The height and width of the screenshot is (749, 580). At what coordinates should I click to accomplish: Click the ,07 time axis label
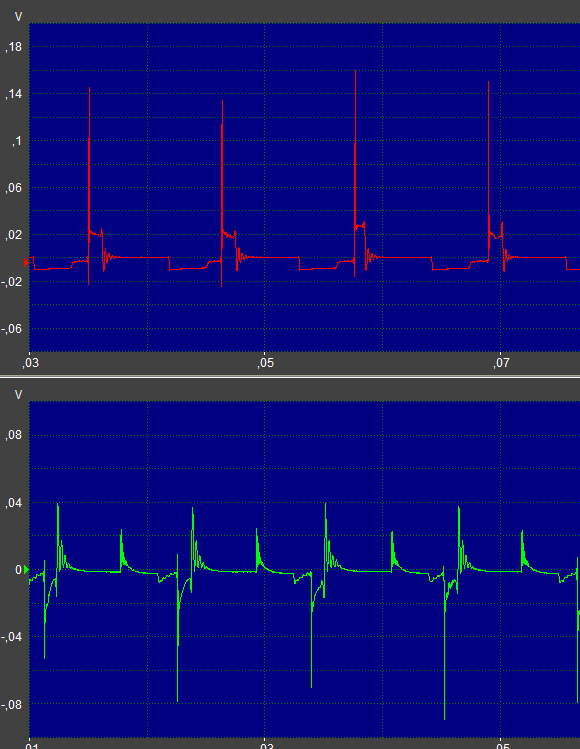(501, 363)
